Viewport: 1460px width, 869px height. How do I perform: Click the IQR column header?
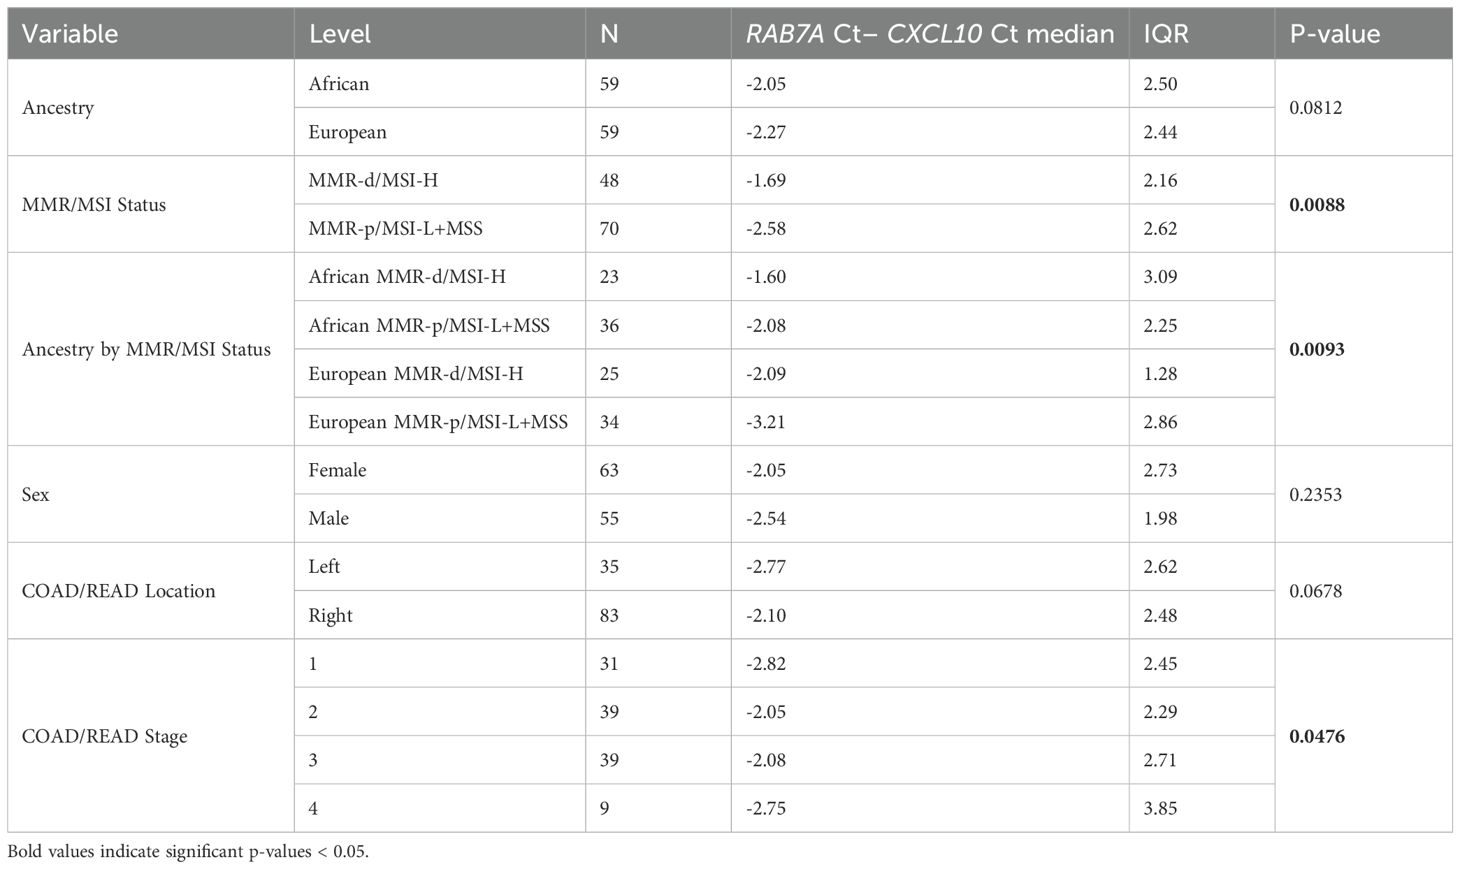(1166, 34)
